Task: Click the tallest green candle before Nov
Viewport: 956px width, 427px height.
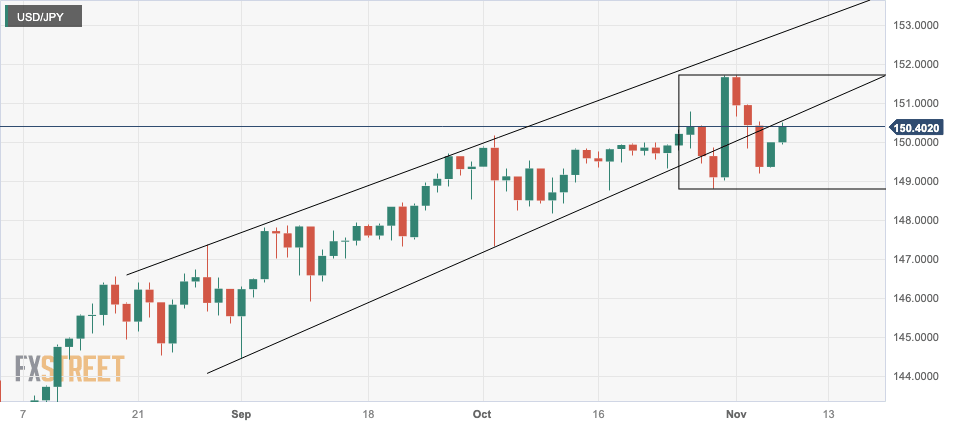Action: click(725, 127)
